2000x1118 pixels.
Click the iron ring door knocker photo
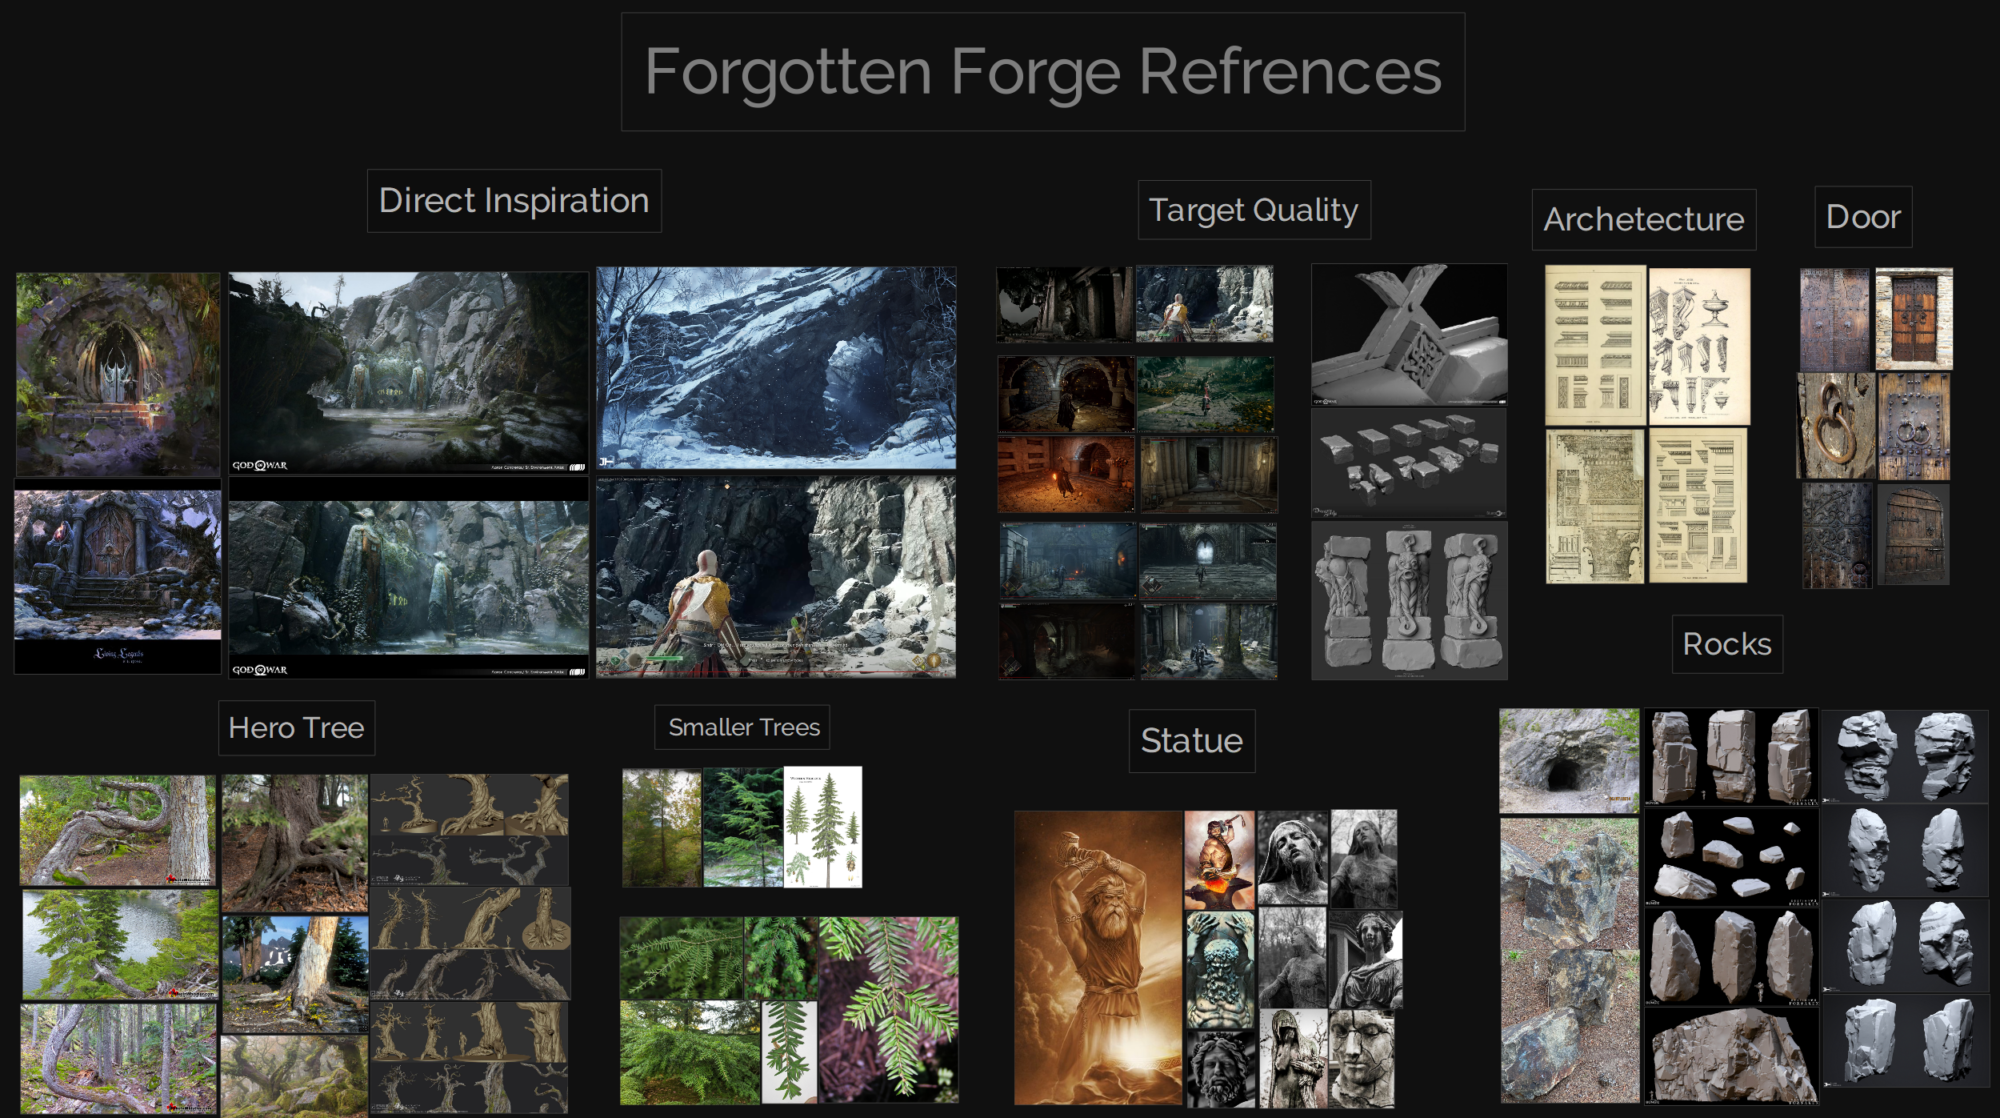point(1836,427)
